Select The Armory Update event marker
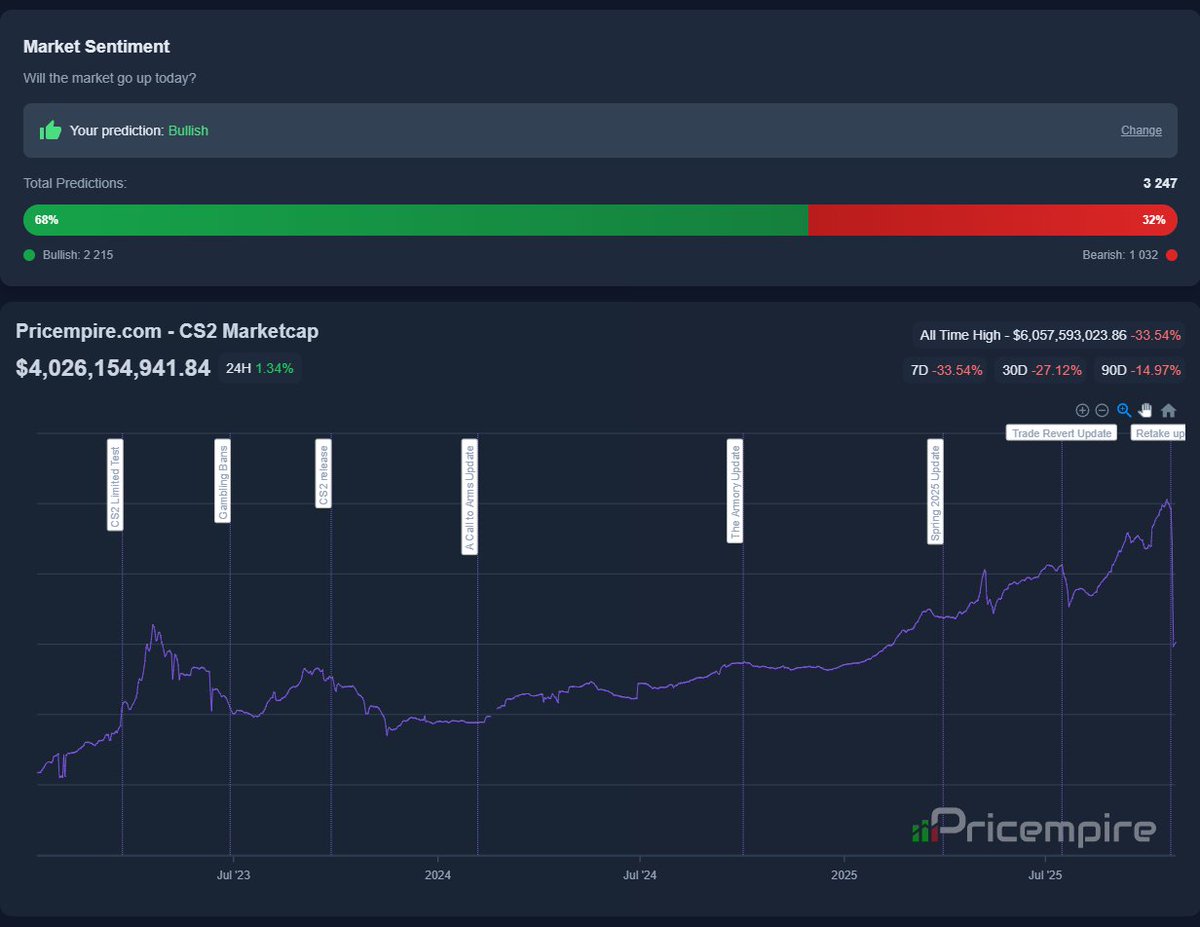The height and width of the screenshot is (927, 1200). [x=735, y=490]
